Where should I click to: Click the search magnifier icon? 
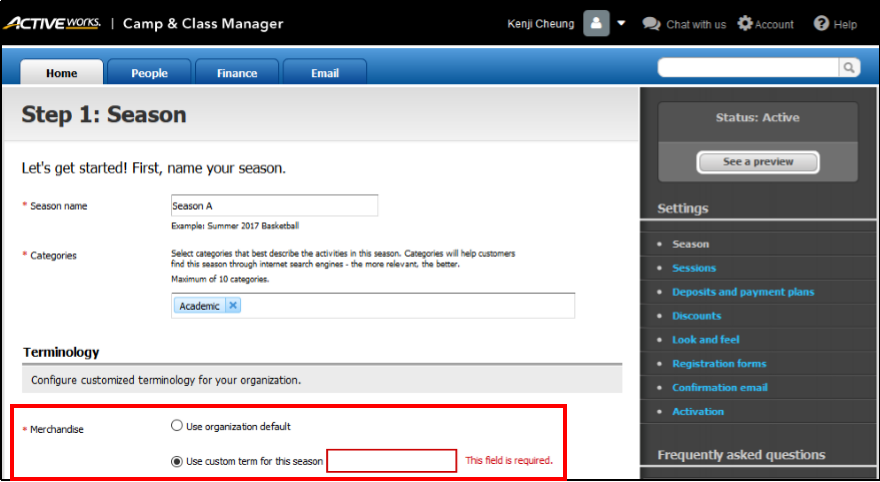click(848, 67)
